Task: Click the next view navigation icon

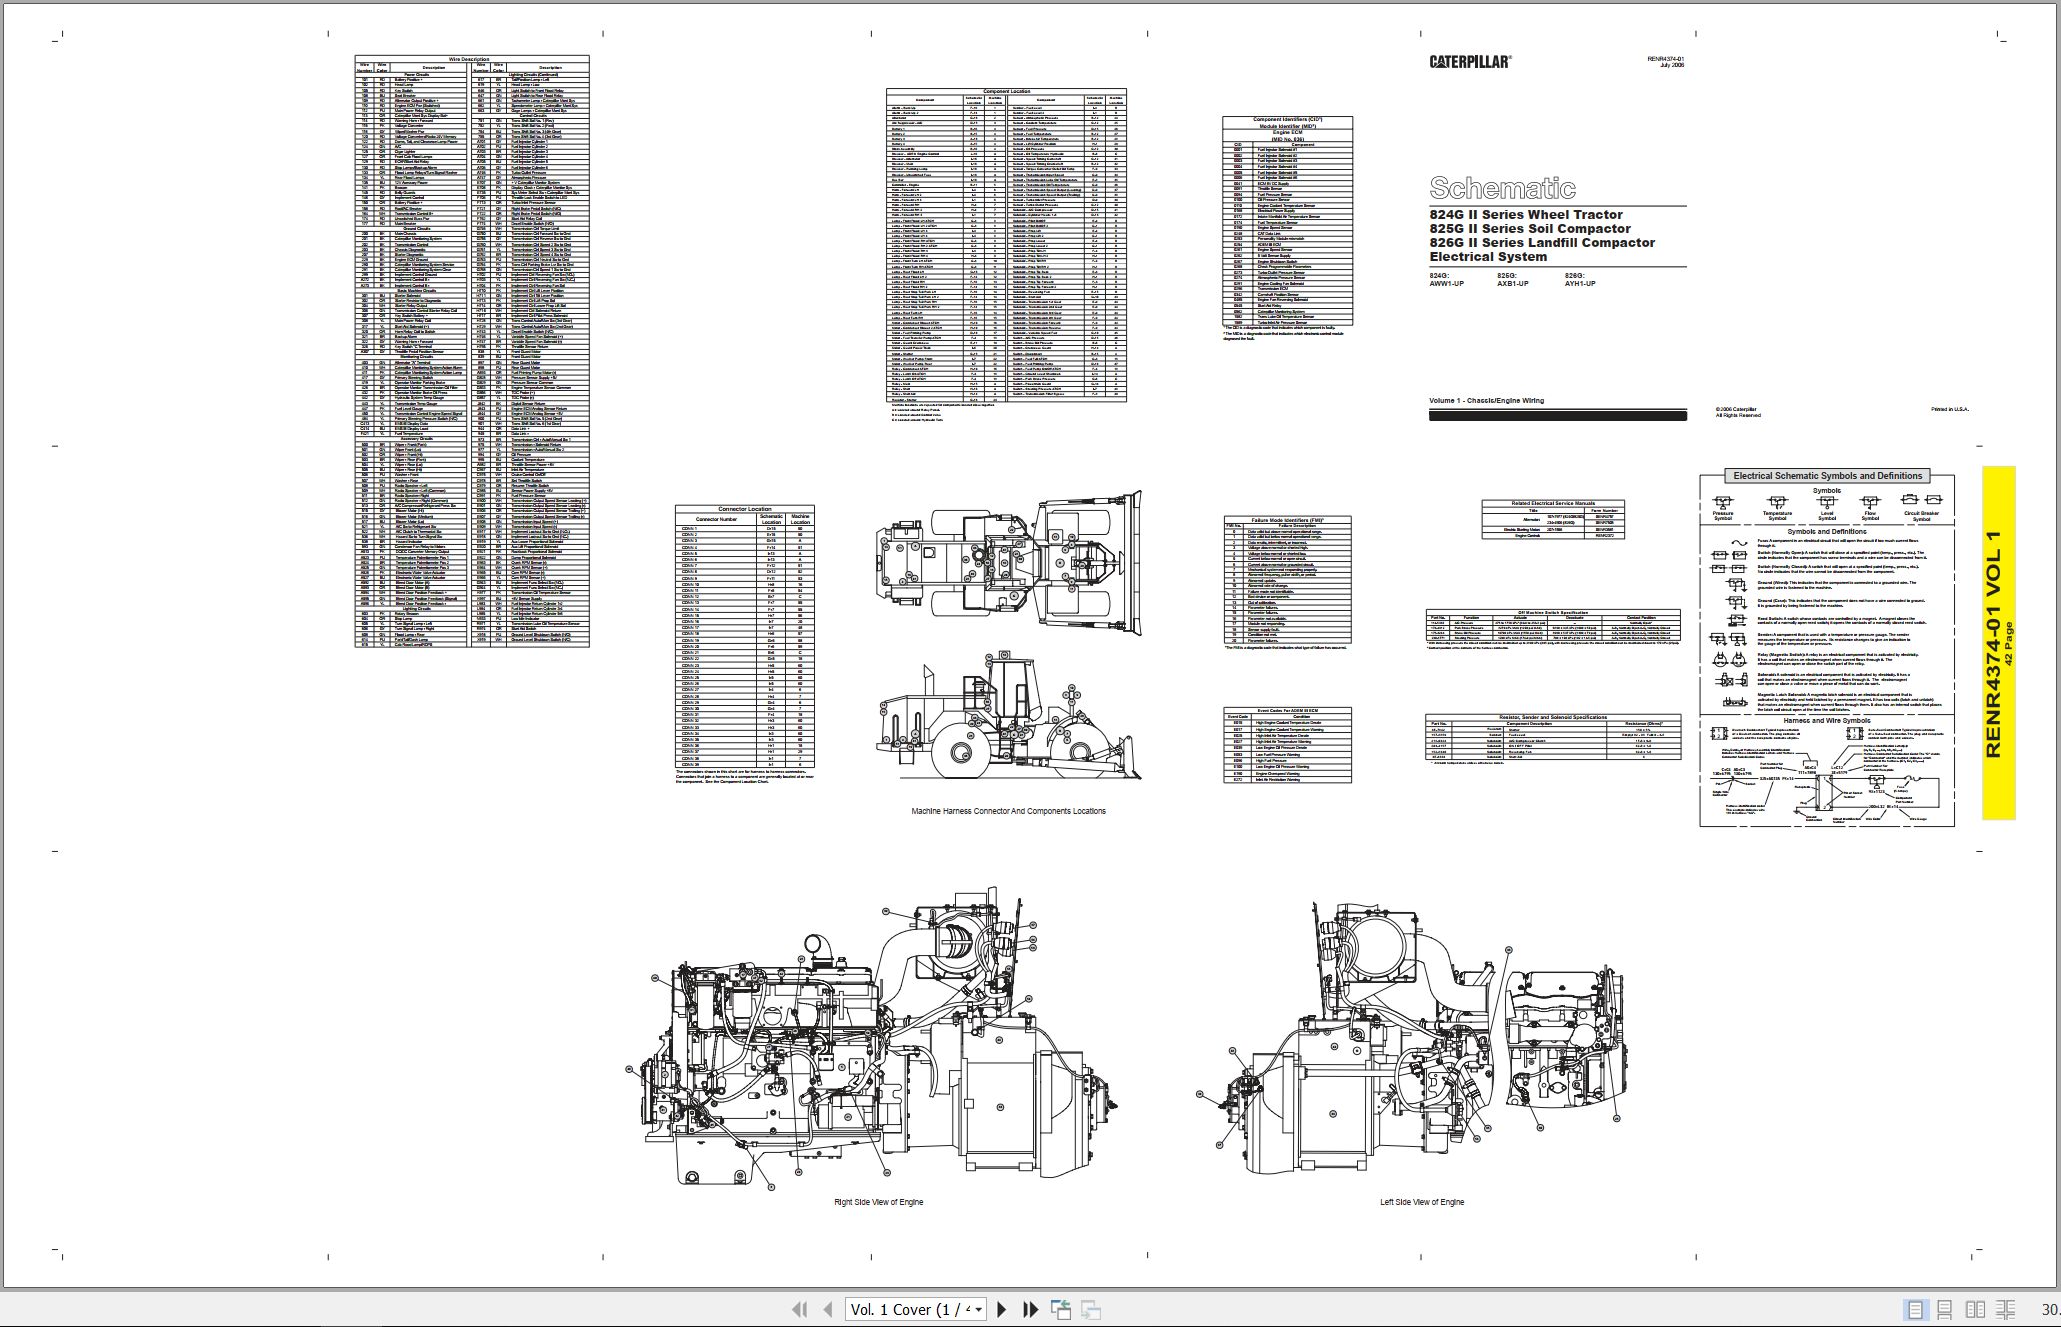Action: [x=1091, y=1309]
